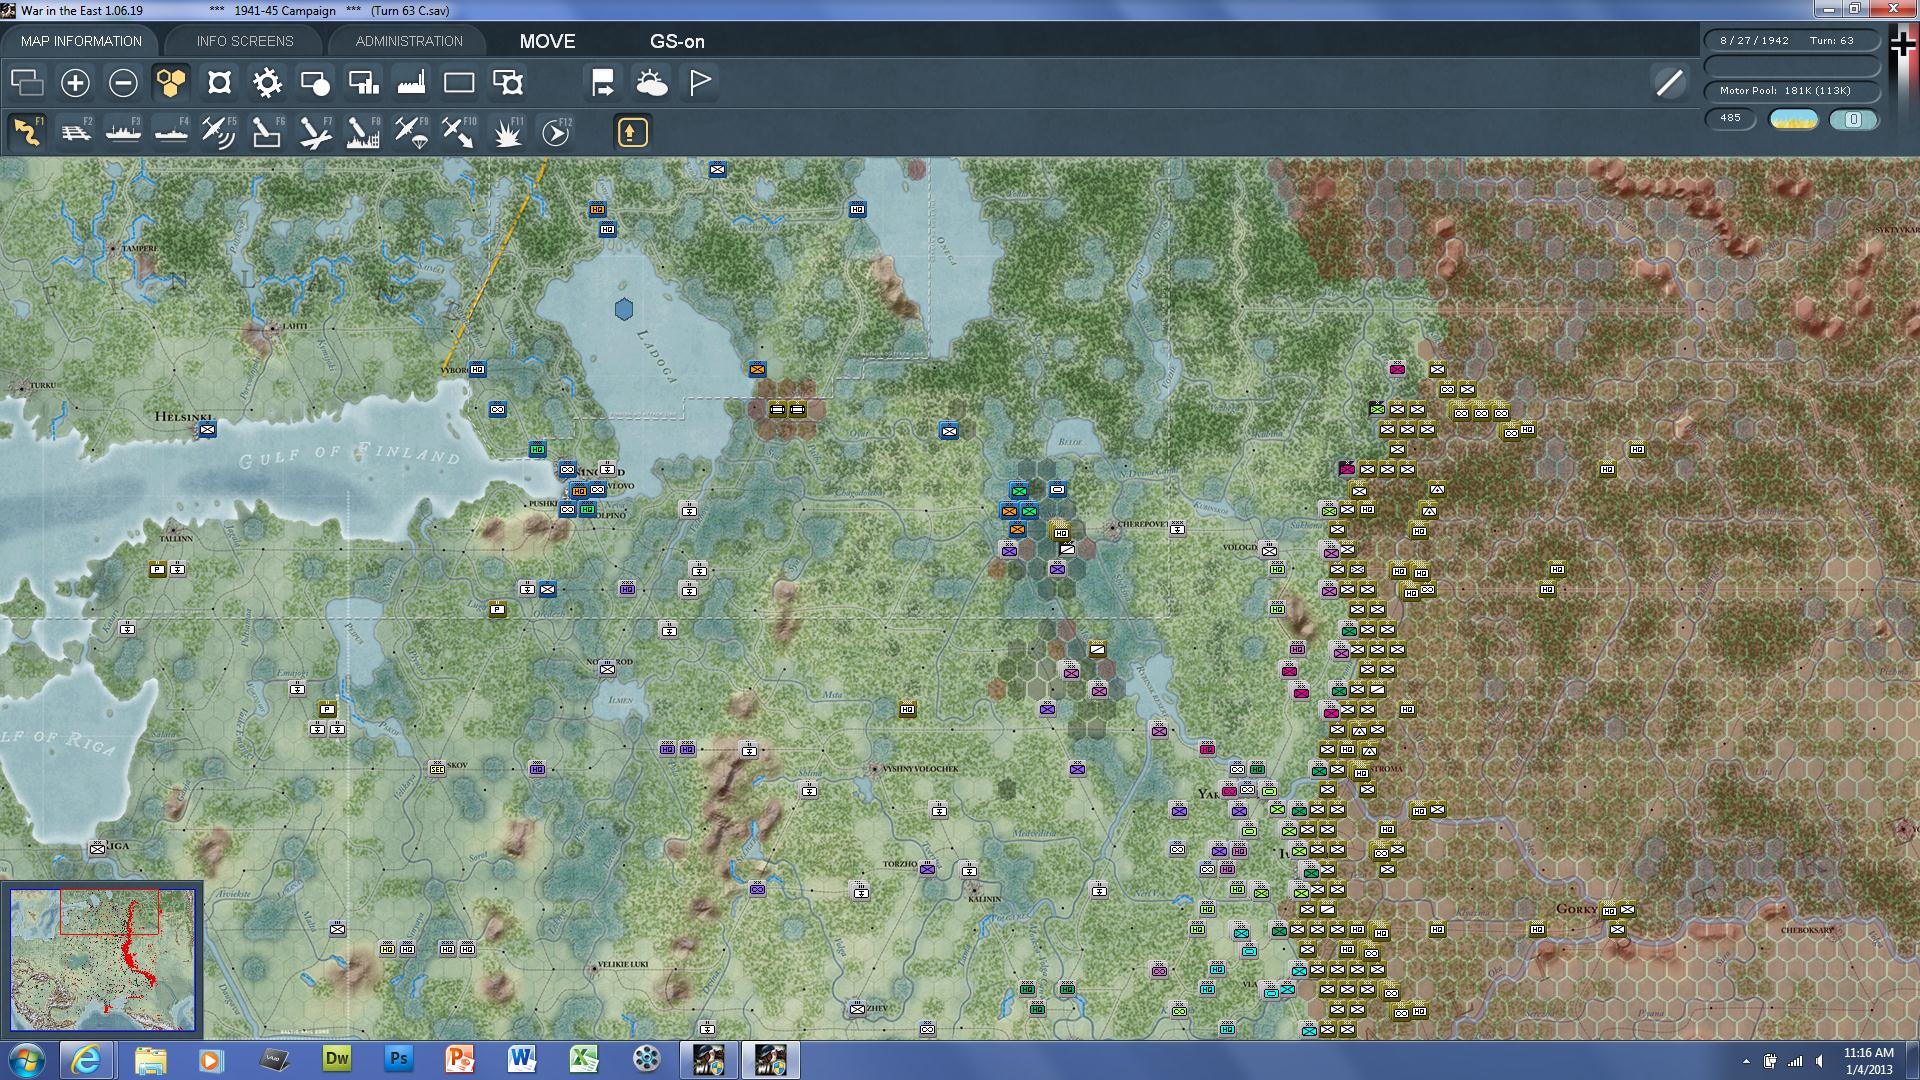Show the weather (sun and cloud) icon
1920x1080 pixels.
coord(651,83)
